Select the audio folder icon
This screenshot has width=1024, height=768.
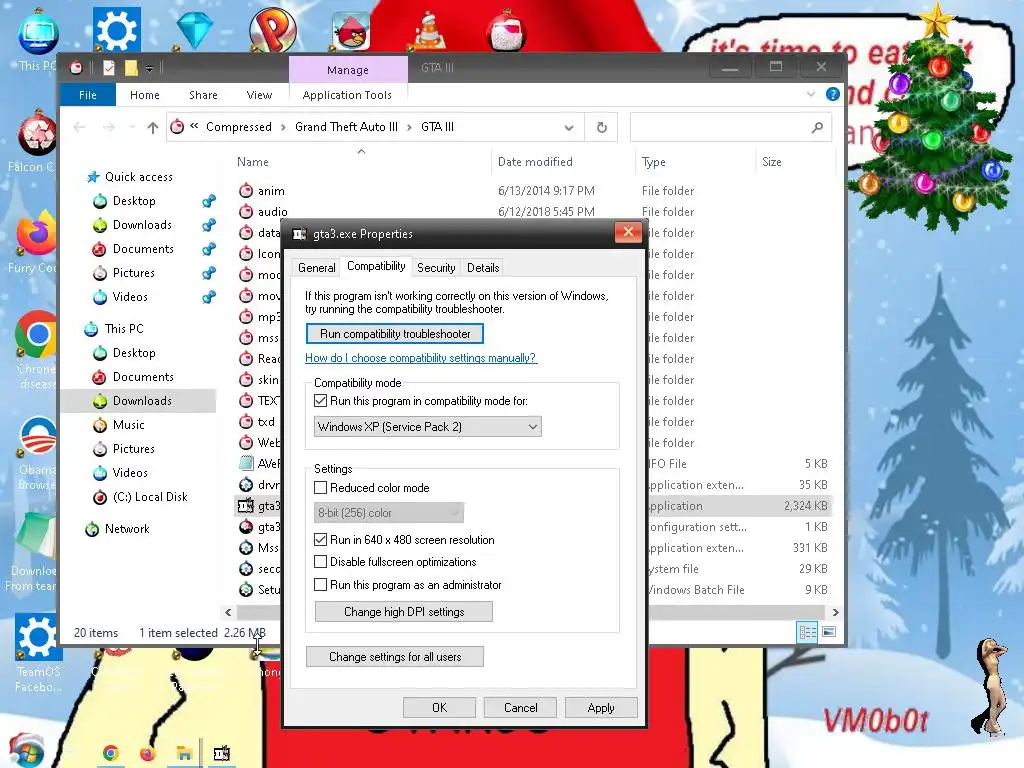[246, 212]
